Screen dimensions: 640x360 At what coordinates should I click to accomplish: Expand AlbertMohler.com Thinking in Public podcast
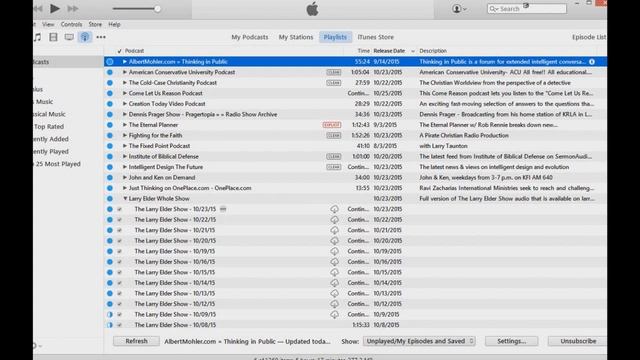click(x=125, y=62)
